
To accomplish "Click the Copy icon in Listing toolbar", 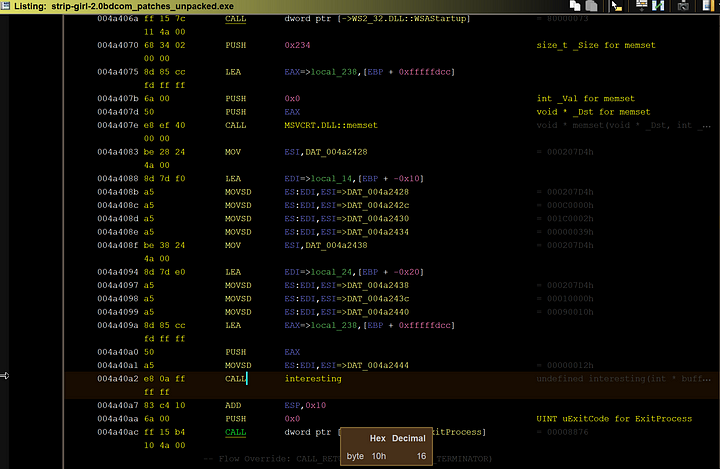I will pyautogui.click(x=575, y=6).
